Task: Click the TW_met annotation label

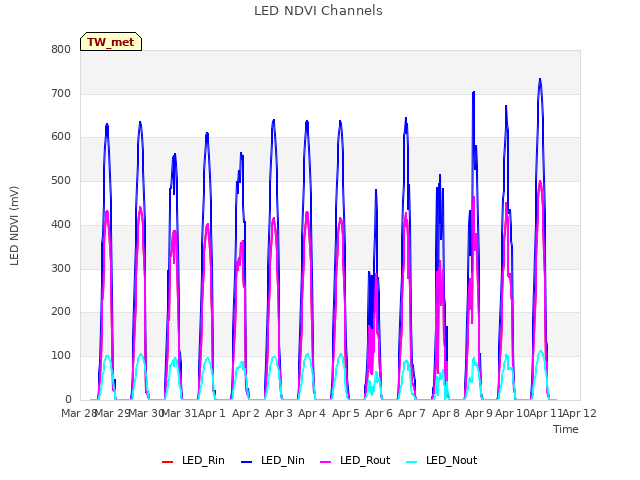Action: pos(111,42)
